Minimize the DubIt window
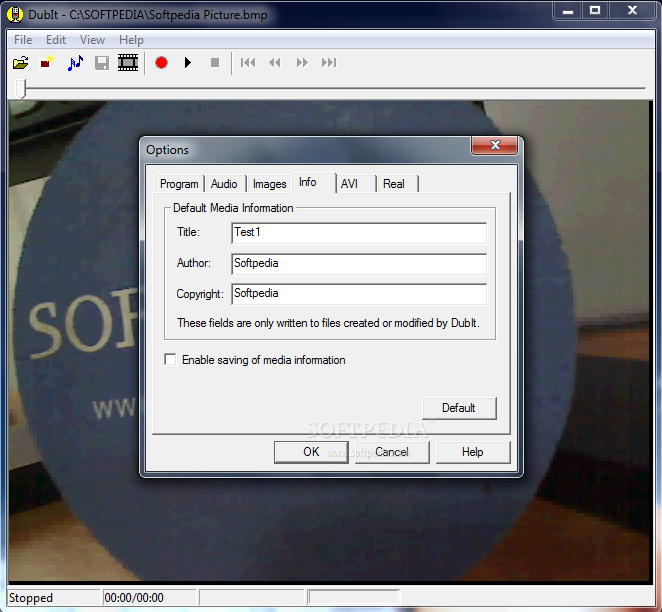Screen dimensions: 662x612 568,11
